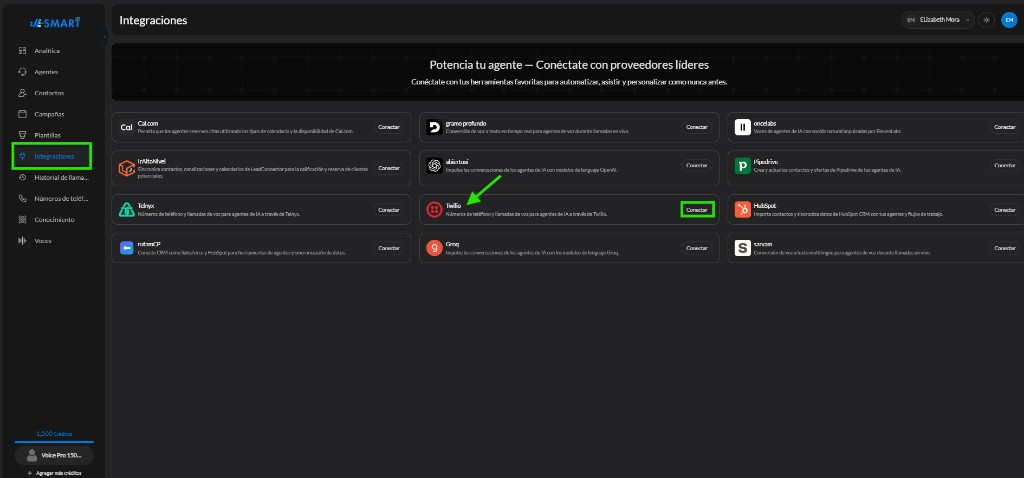Open Historial de llamadas in sidebar

click(x=52, y=178)
